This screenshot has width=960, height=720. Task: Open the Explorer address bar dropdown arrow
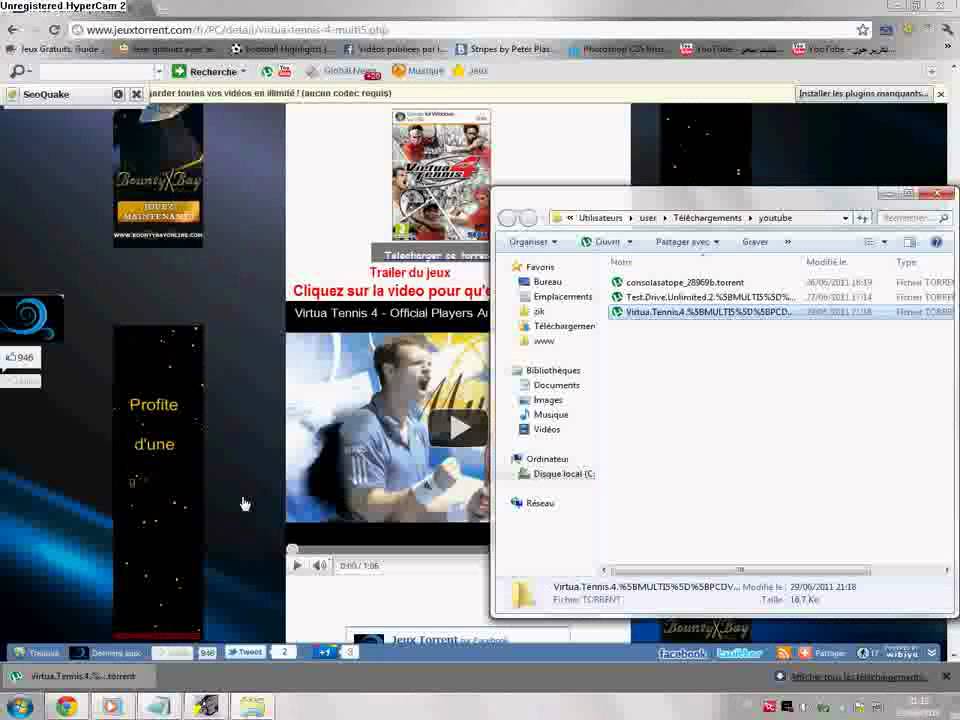[x=846, y=218]
